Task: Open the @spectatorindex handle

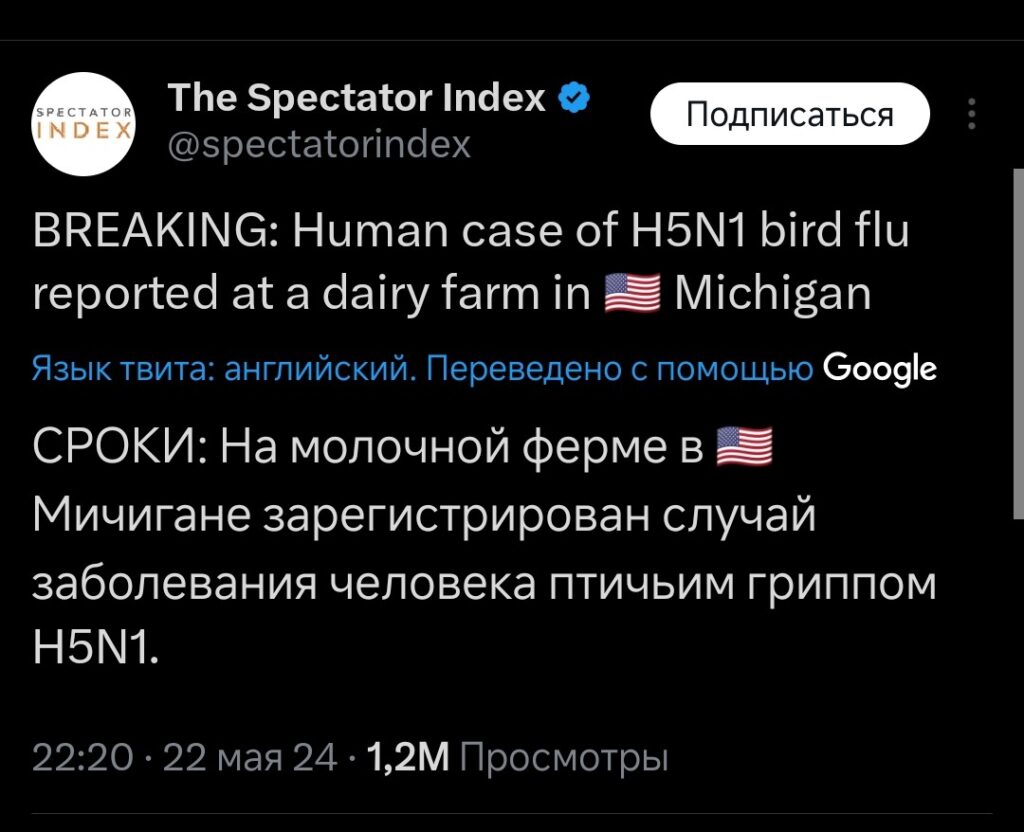Action: (x=319, y=144)
